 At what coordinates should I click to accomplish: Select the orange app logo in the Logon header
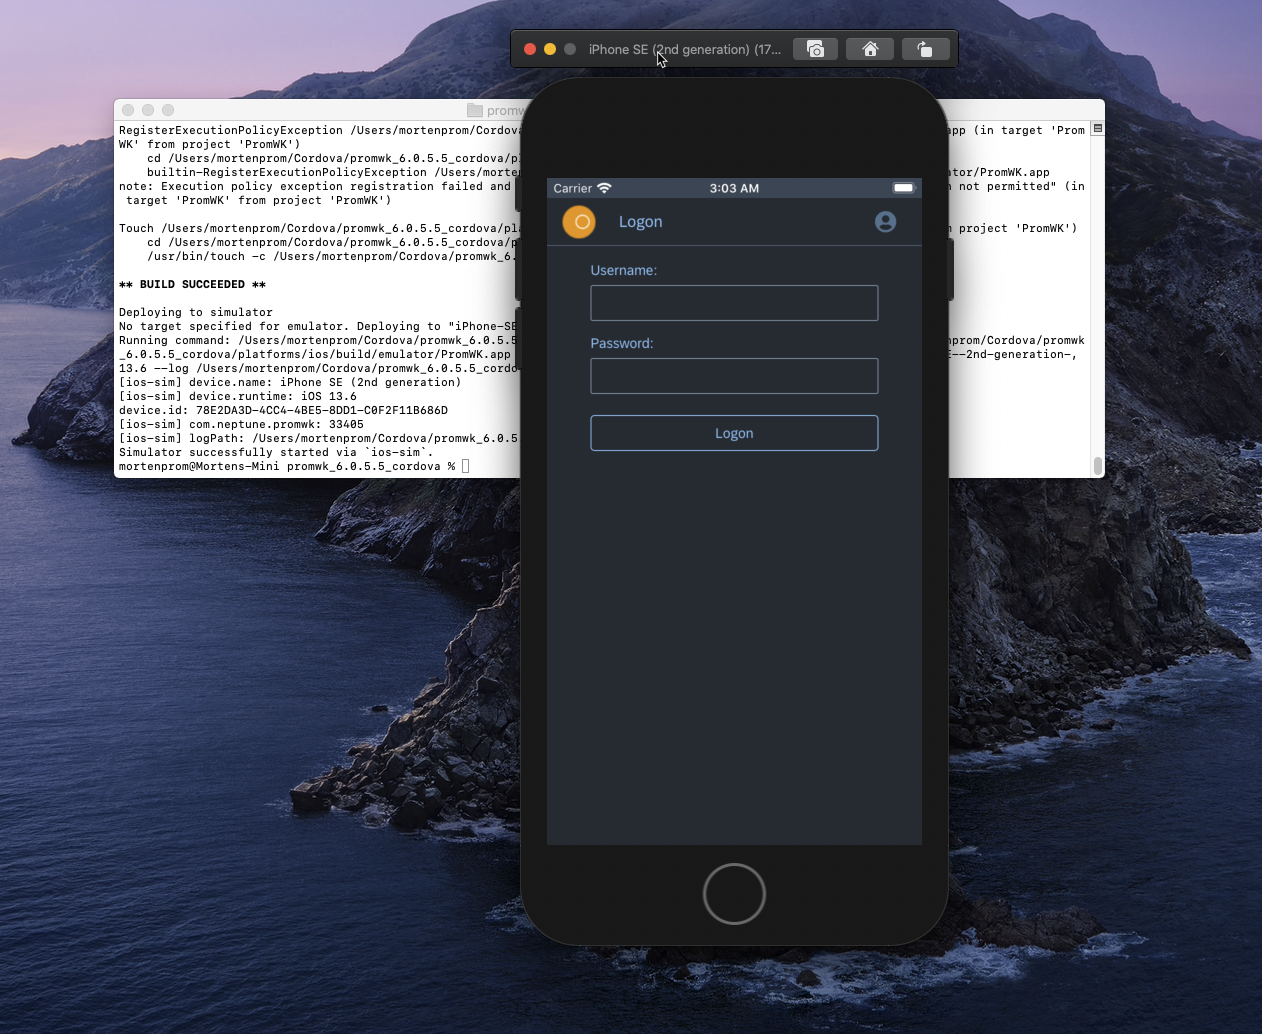pos(579,222)
